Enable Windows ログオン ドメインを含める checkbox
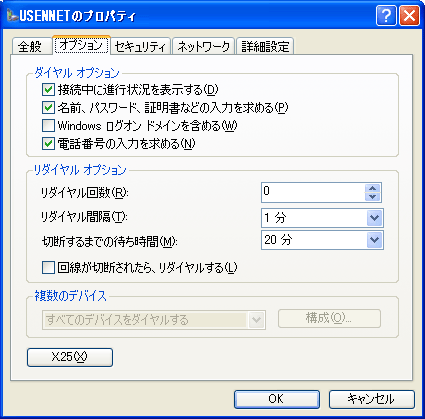425x419 pixels. point(48,126)
